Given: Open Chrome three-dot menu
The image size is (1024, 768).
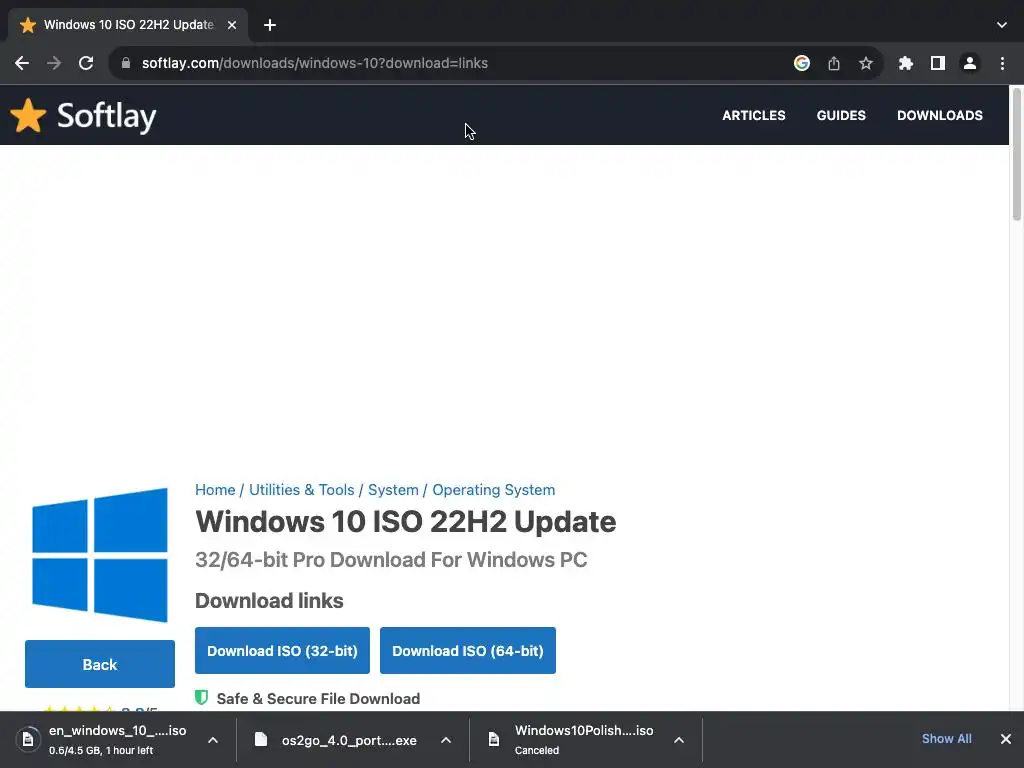Looking at the screenshot, I should coord(1002,63).
